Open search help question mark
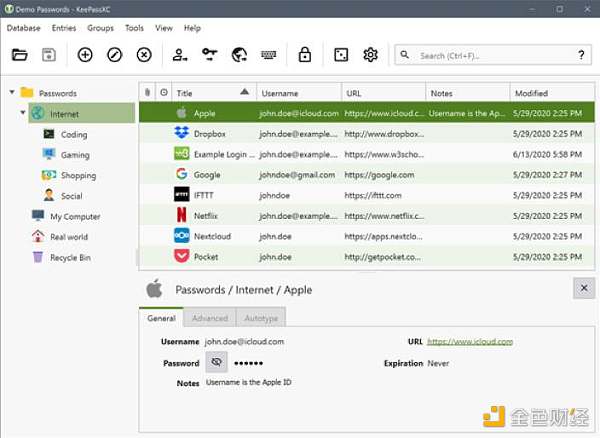 pos(581,55)
